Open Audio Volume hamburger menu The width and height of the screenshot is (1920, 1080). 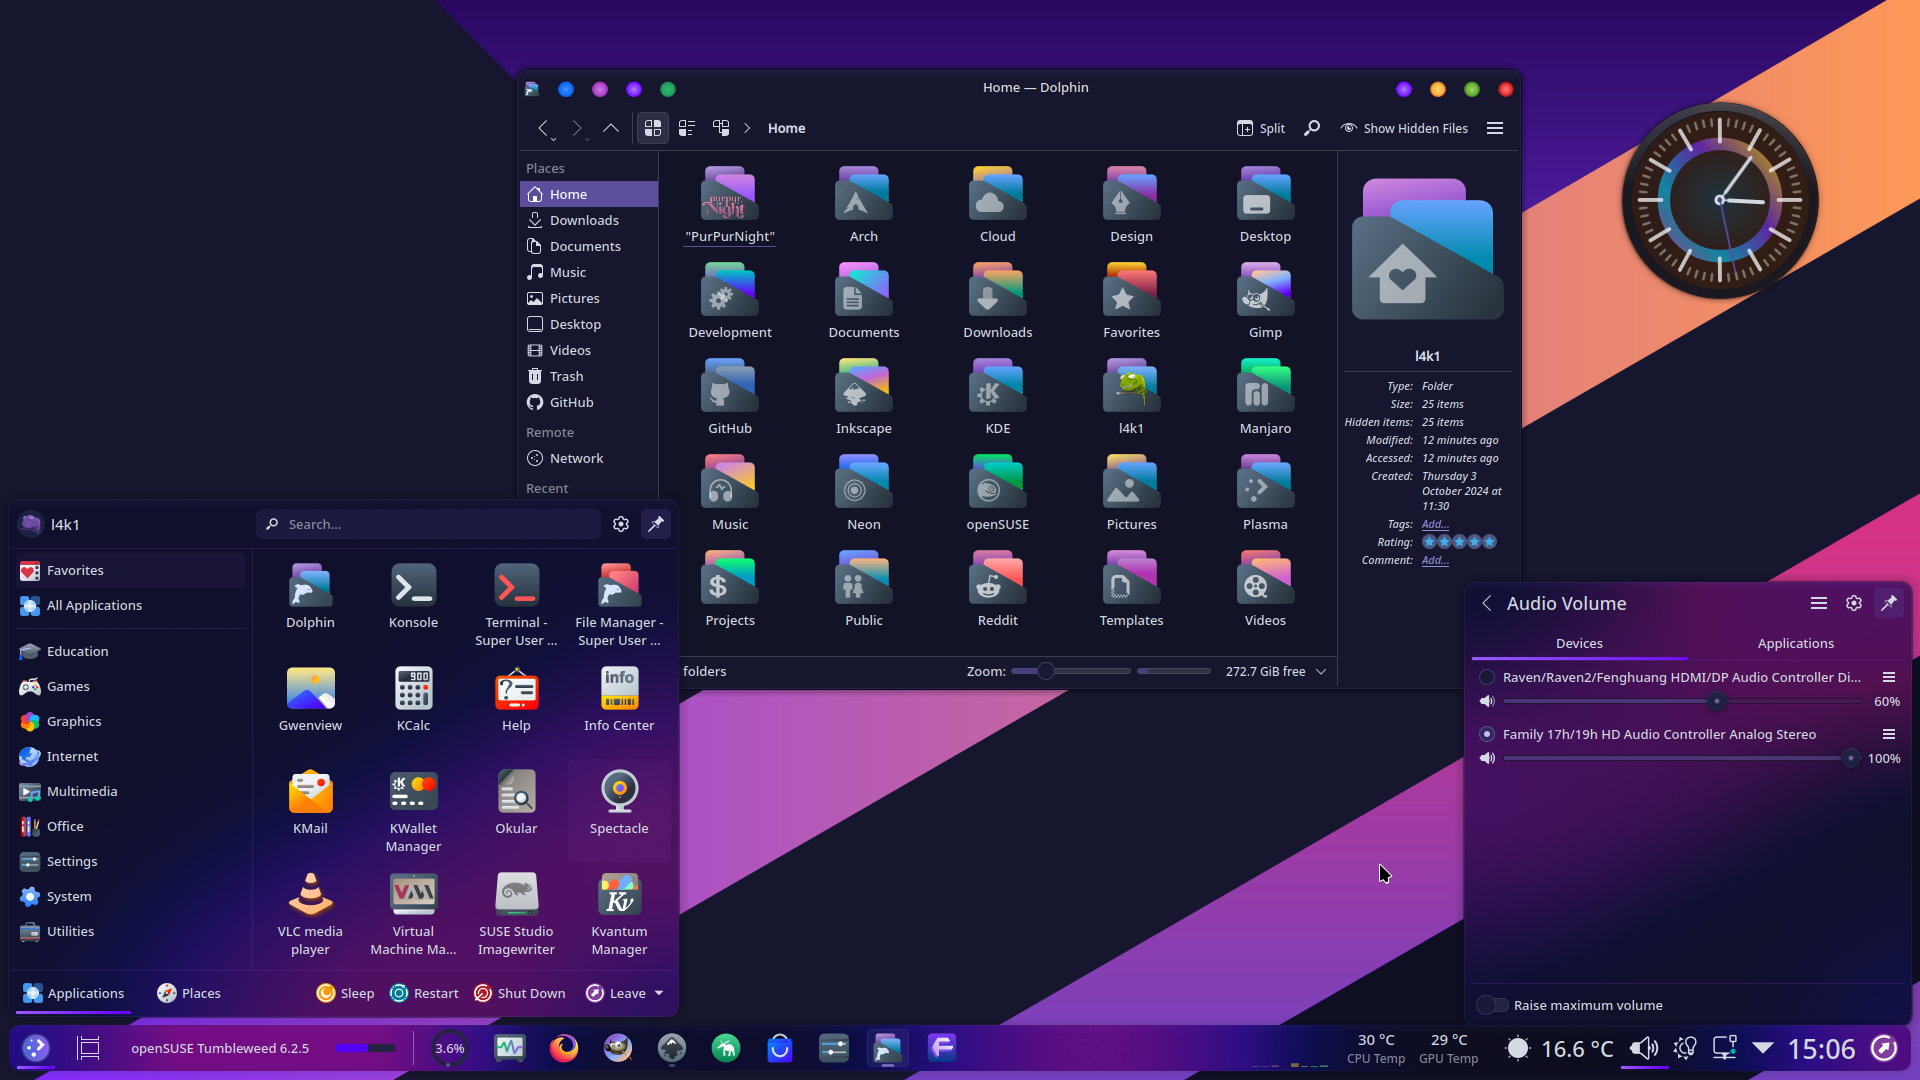point(1819,603)
